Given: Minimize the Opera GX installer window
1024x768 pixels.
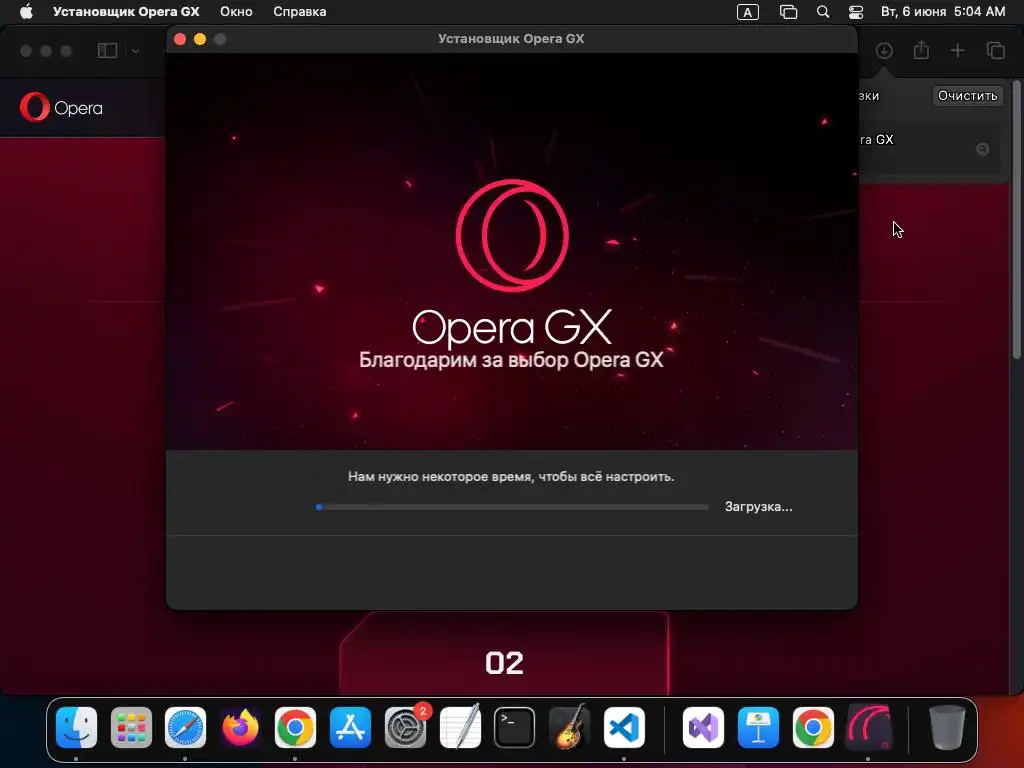Looking at the screenshot, I should point(200,39).
